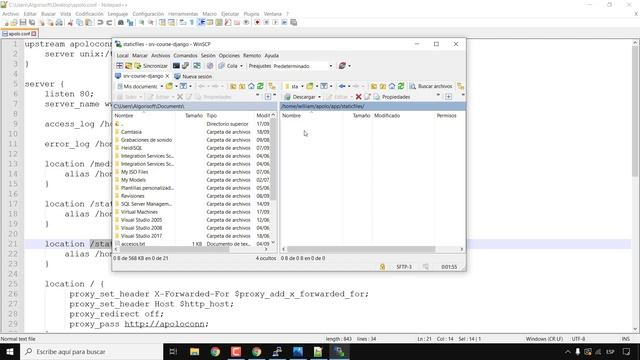Viewport: 640px width, 360px height.
Task: Click Buscar archivos in the remote toolbar
Action: [431, 86]
